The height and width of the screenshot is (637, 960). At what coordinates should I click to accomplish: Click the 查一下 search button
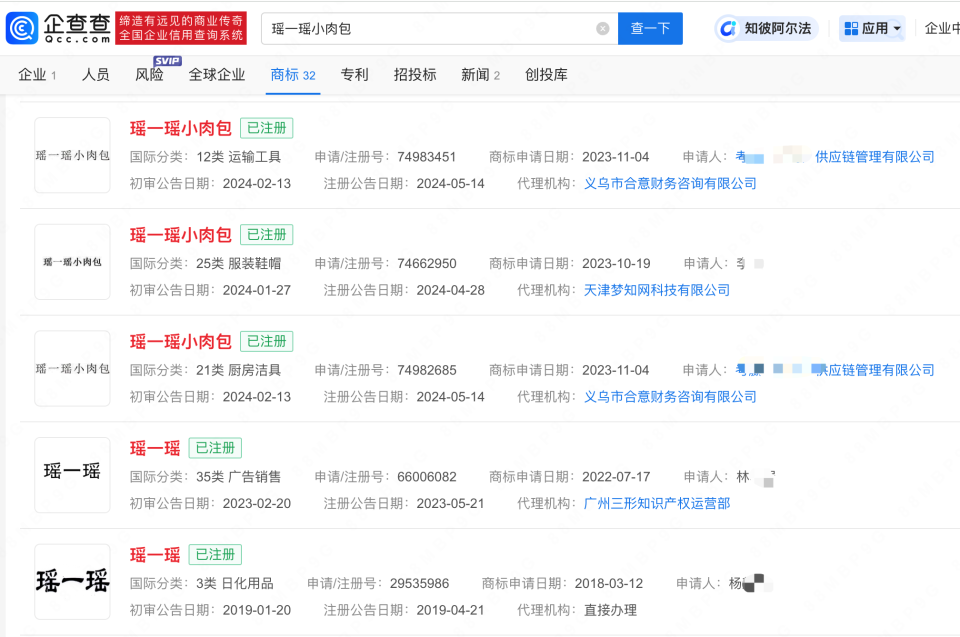(x=650, y=28)
